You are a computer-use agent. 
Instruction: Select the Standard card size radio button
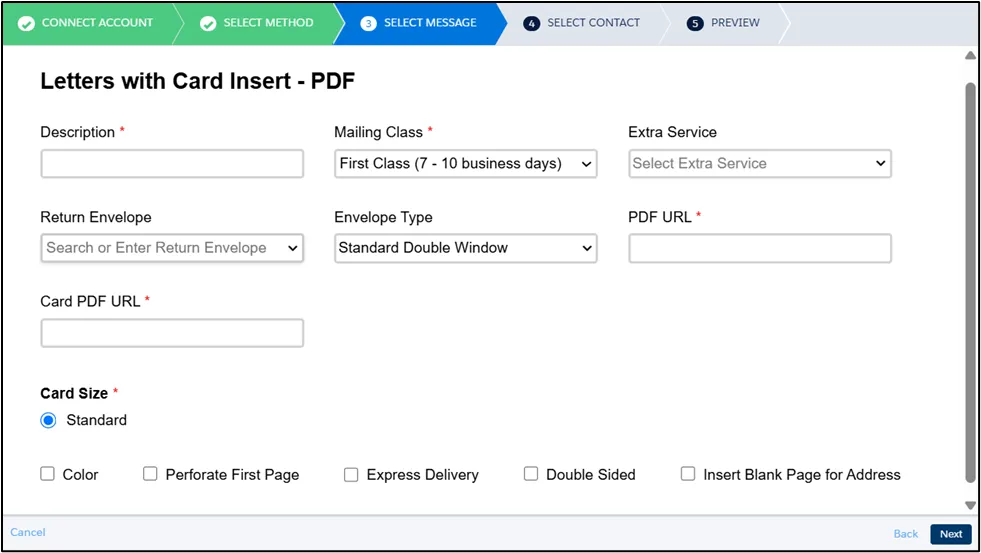(x=48, y=421)
